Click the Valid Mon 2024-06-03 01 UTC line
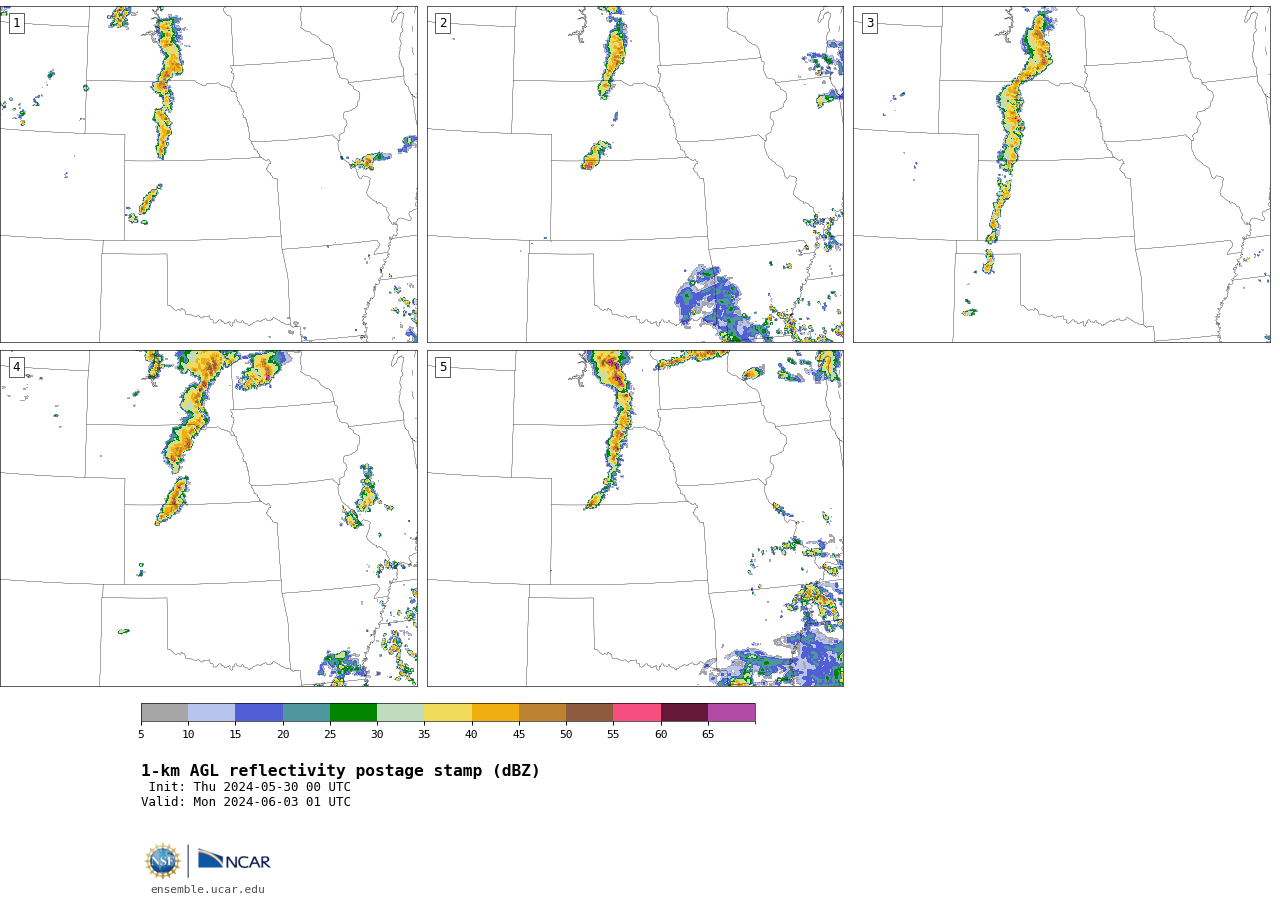1280x901 pixels. click(x=246, y=802)
